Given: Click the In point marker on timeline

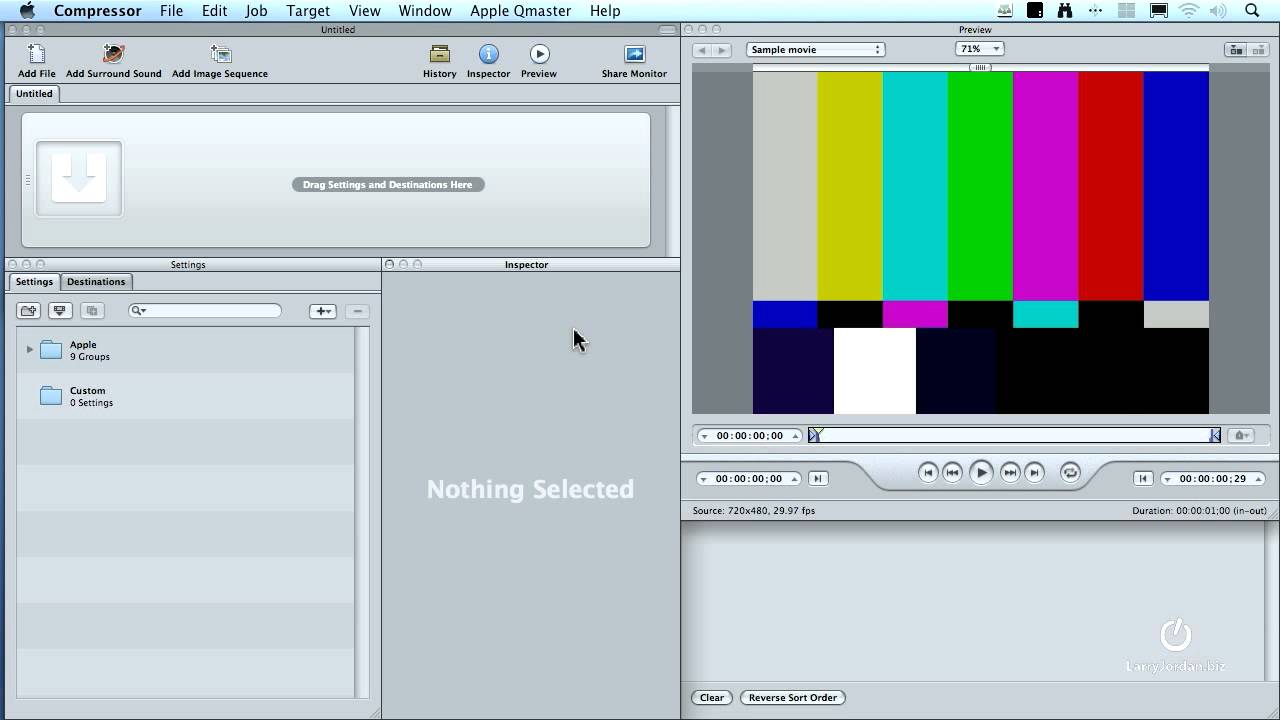Looking at the screenshot, I should tap(815, 435).
